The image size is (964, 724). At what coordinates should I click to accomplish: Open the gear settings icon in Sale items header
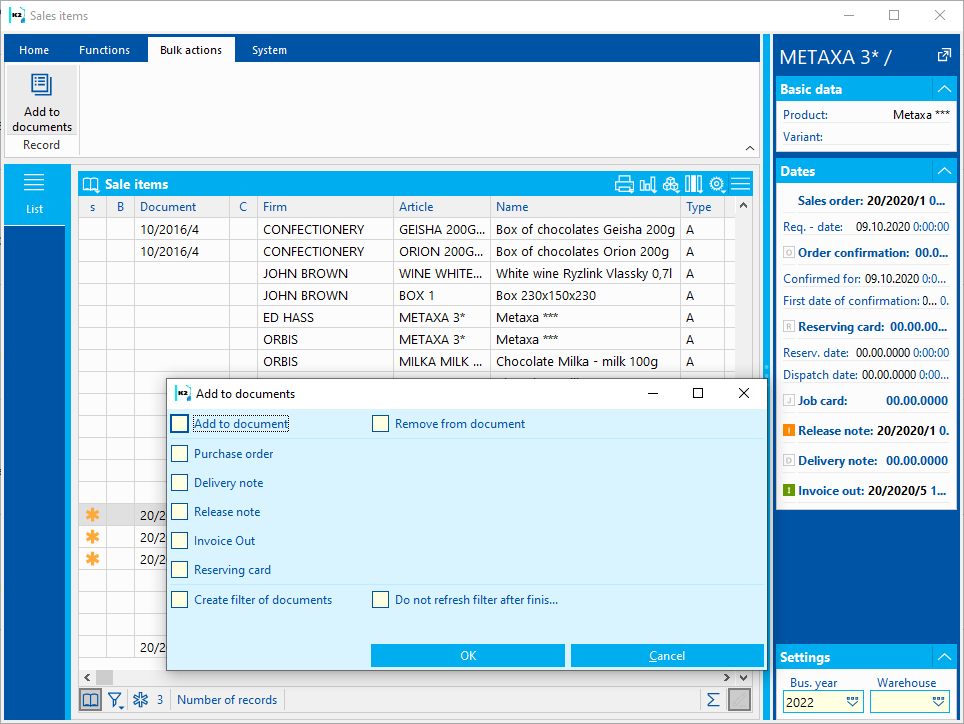pyautogui.click(x=717, y=184)
